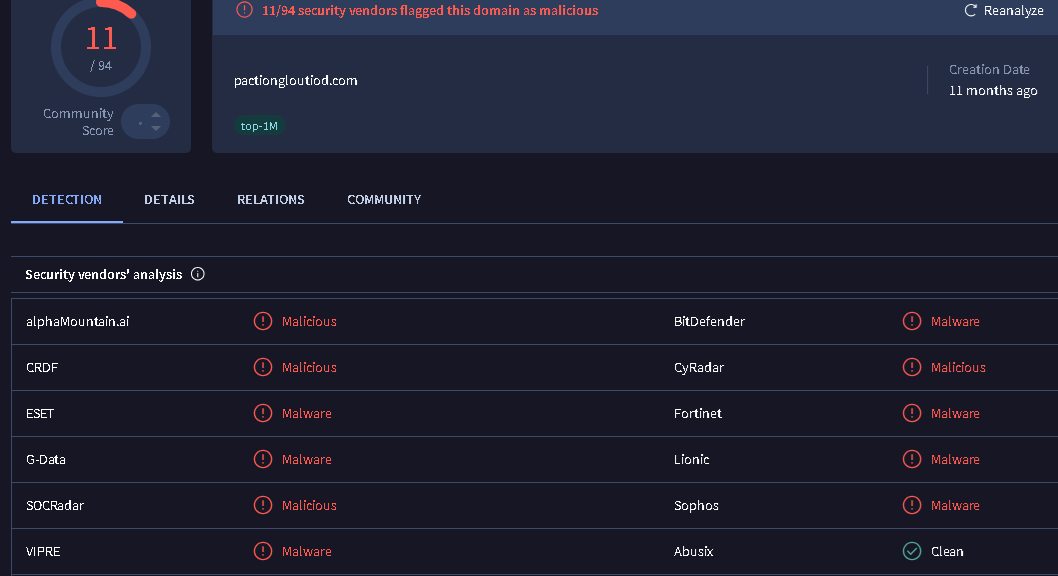Select the domain name paciongloutiod.com
The width and height of the screenshot is (1058, 576).
[x=294, y=80]
